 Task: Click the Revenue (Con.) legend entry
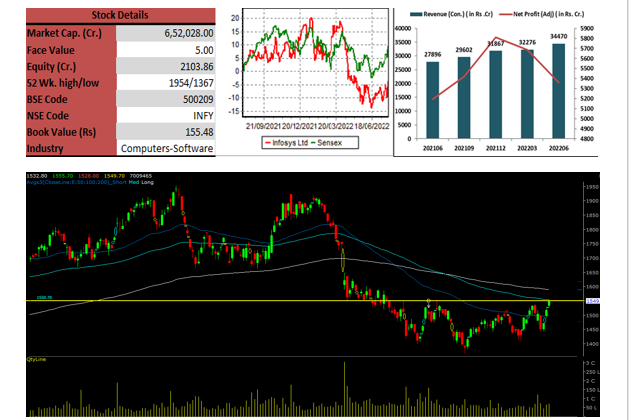tap(451, 14)
